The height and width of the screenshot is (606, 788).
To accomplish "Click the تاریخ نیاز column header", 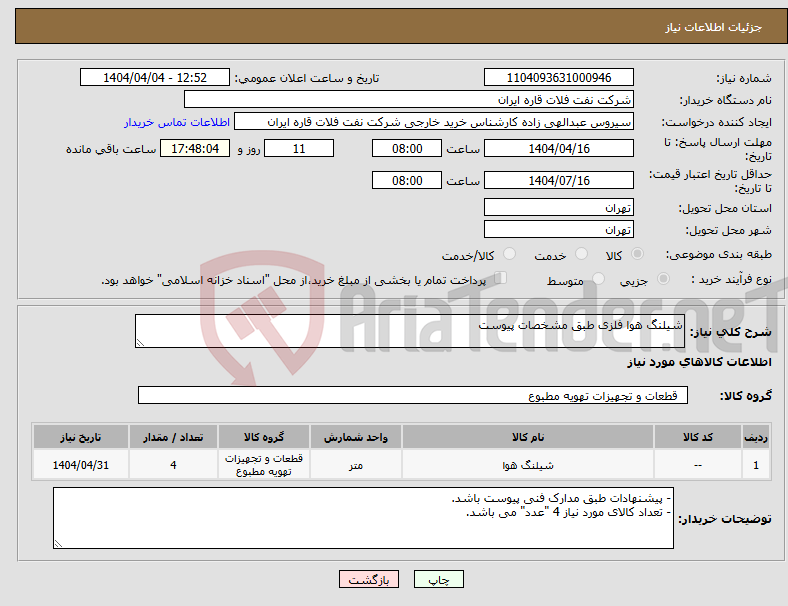I will click(80, 437).
